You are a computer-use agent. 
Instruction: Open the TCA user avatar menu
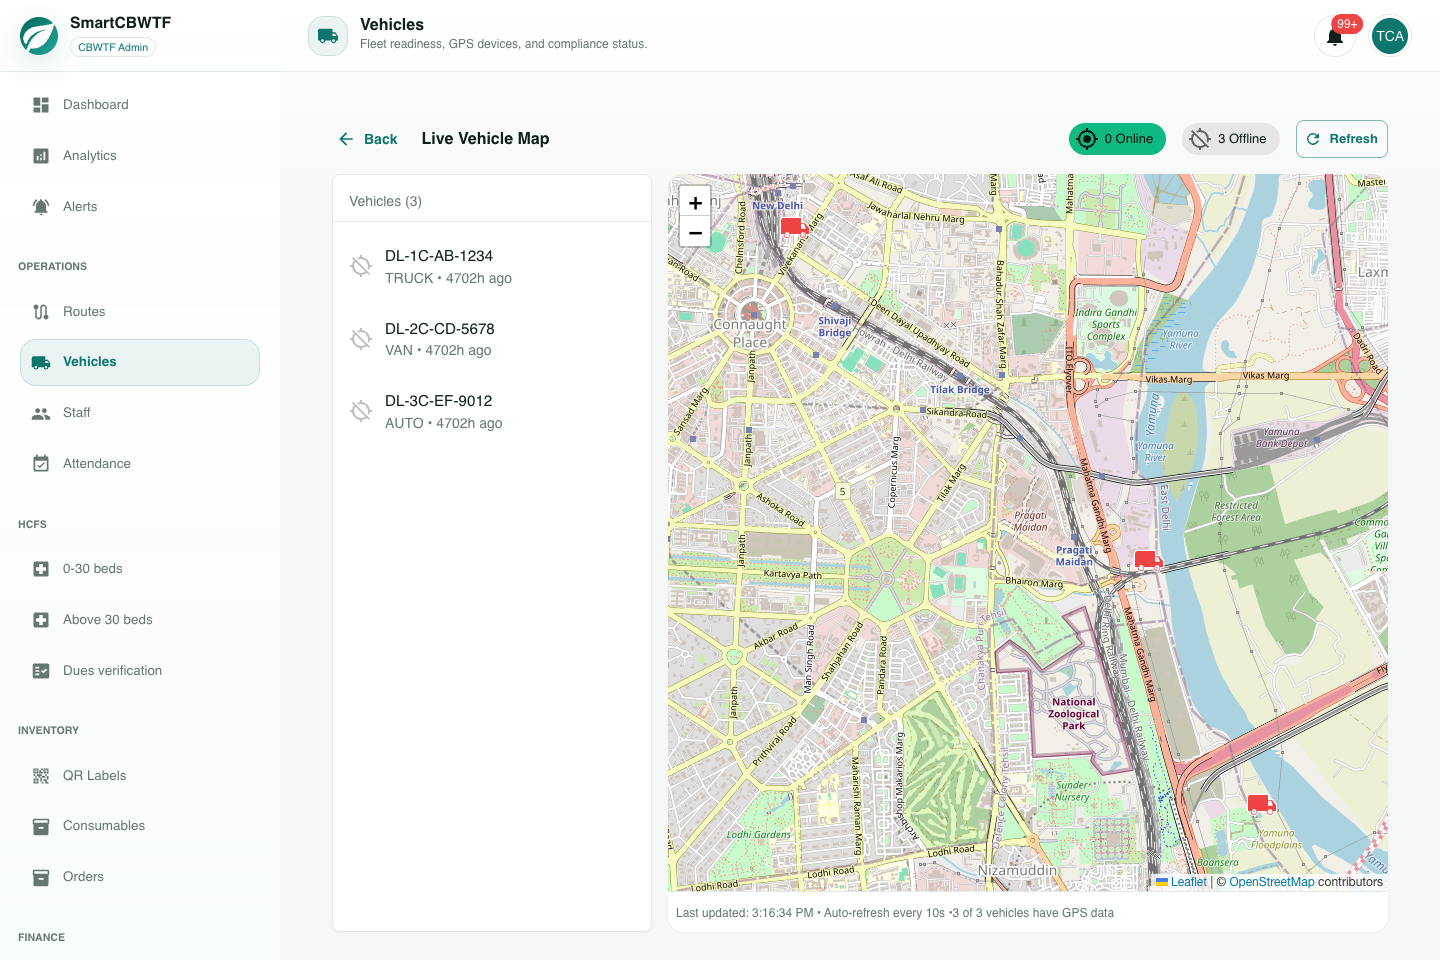1389,37
